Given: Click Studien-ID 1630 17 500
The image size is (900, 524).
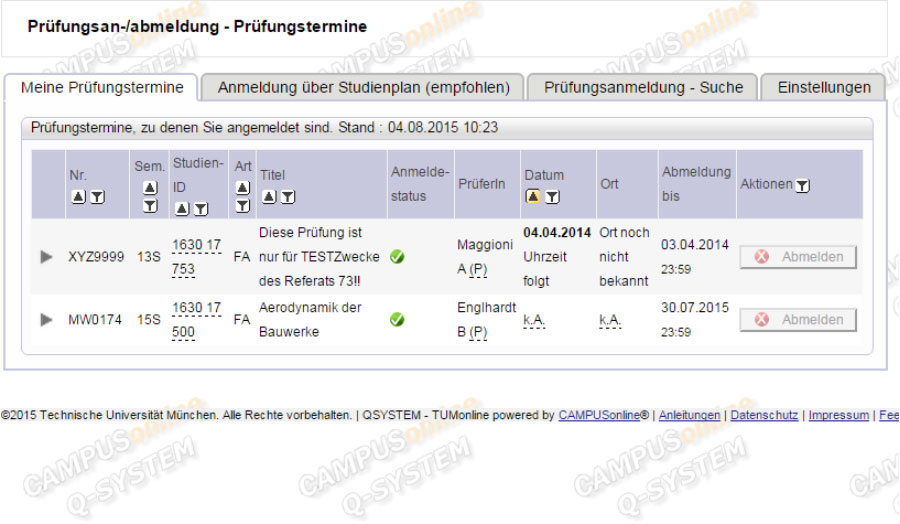Looking at the screenshot, I should [x=196, y=320].
